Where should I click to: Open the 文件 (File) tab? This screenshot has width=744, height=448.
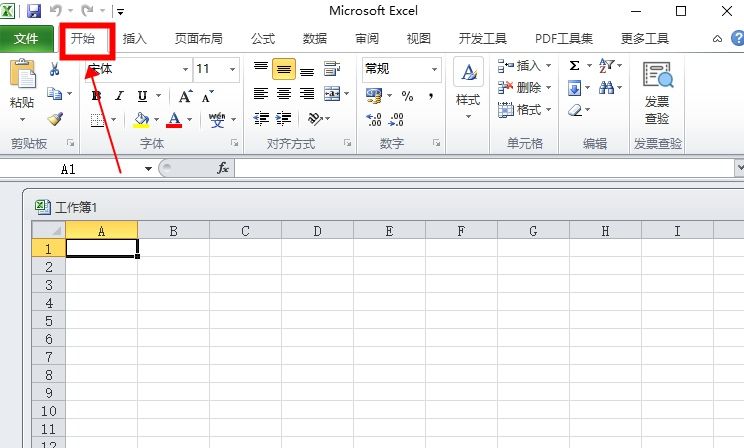click(27, 38)
